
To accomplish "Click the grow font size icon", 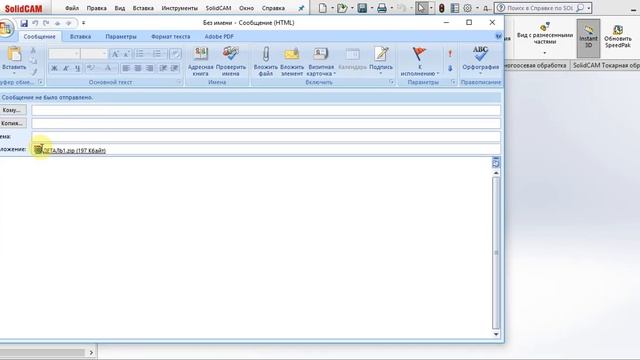I will (x=115, y=54).
